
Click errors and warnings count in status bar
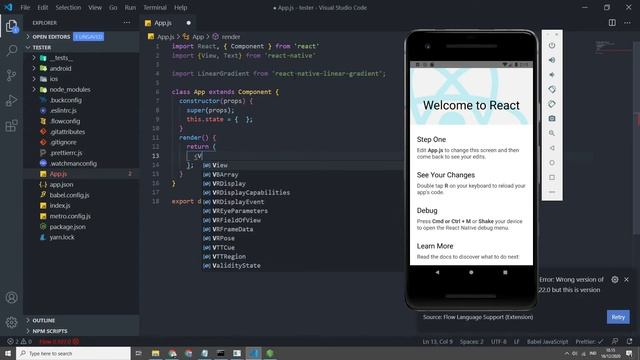click(x=19, y=342)
